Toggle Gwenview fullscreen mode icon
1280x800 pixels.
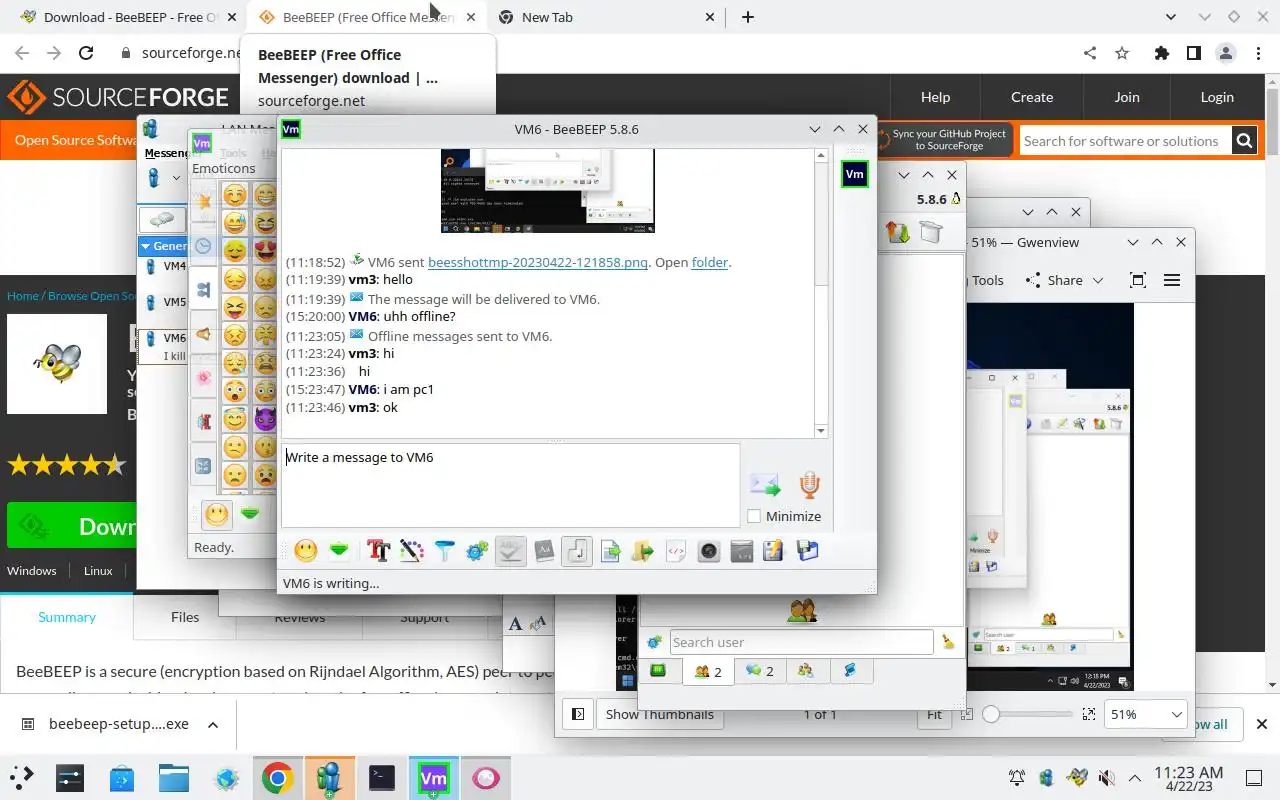1137,280
